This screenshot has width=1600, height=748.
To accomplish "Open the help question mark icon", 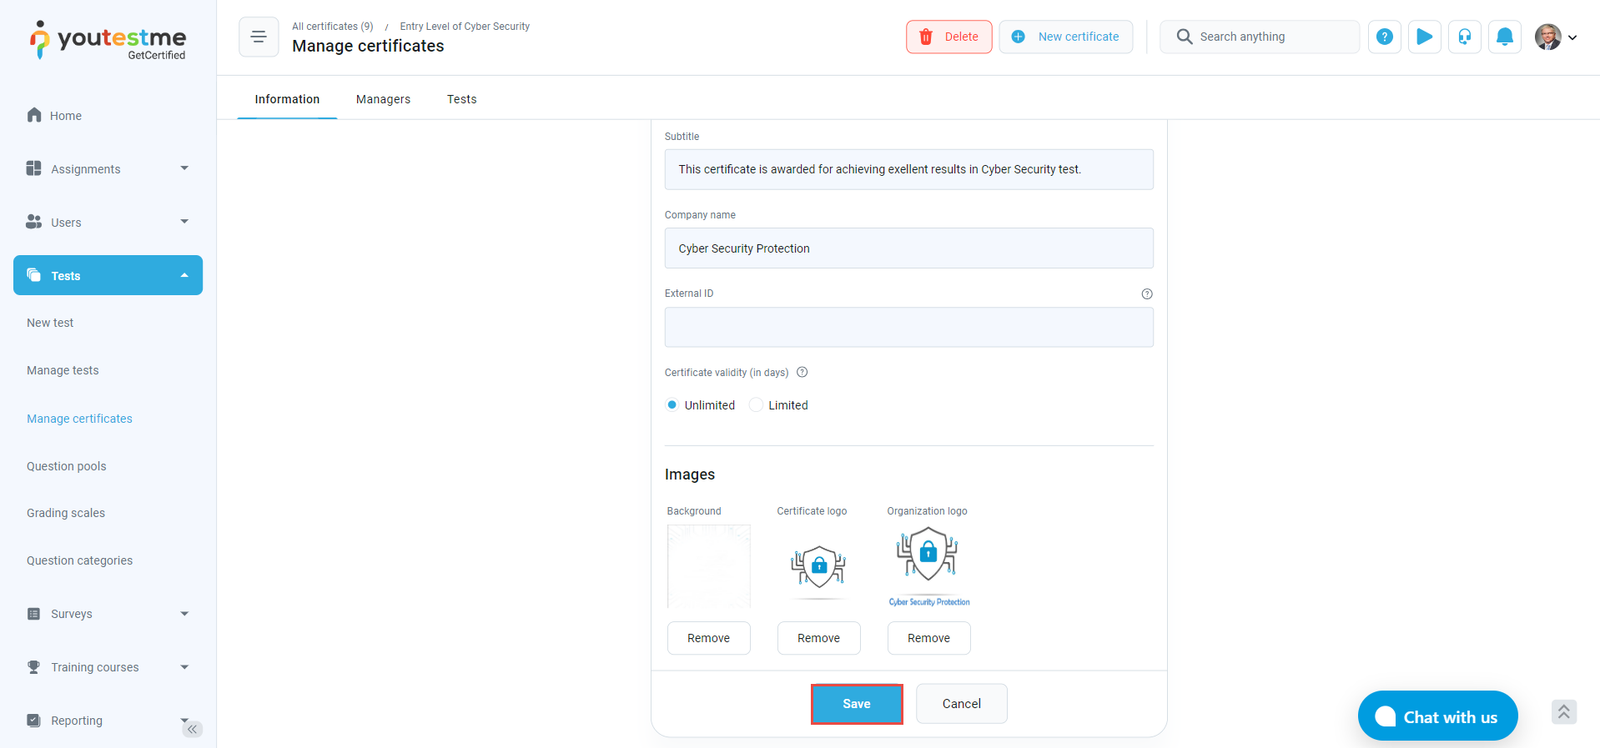I will click(1384, 37).
